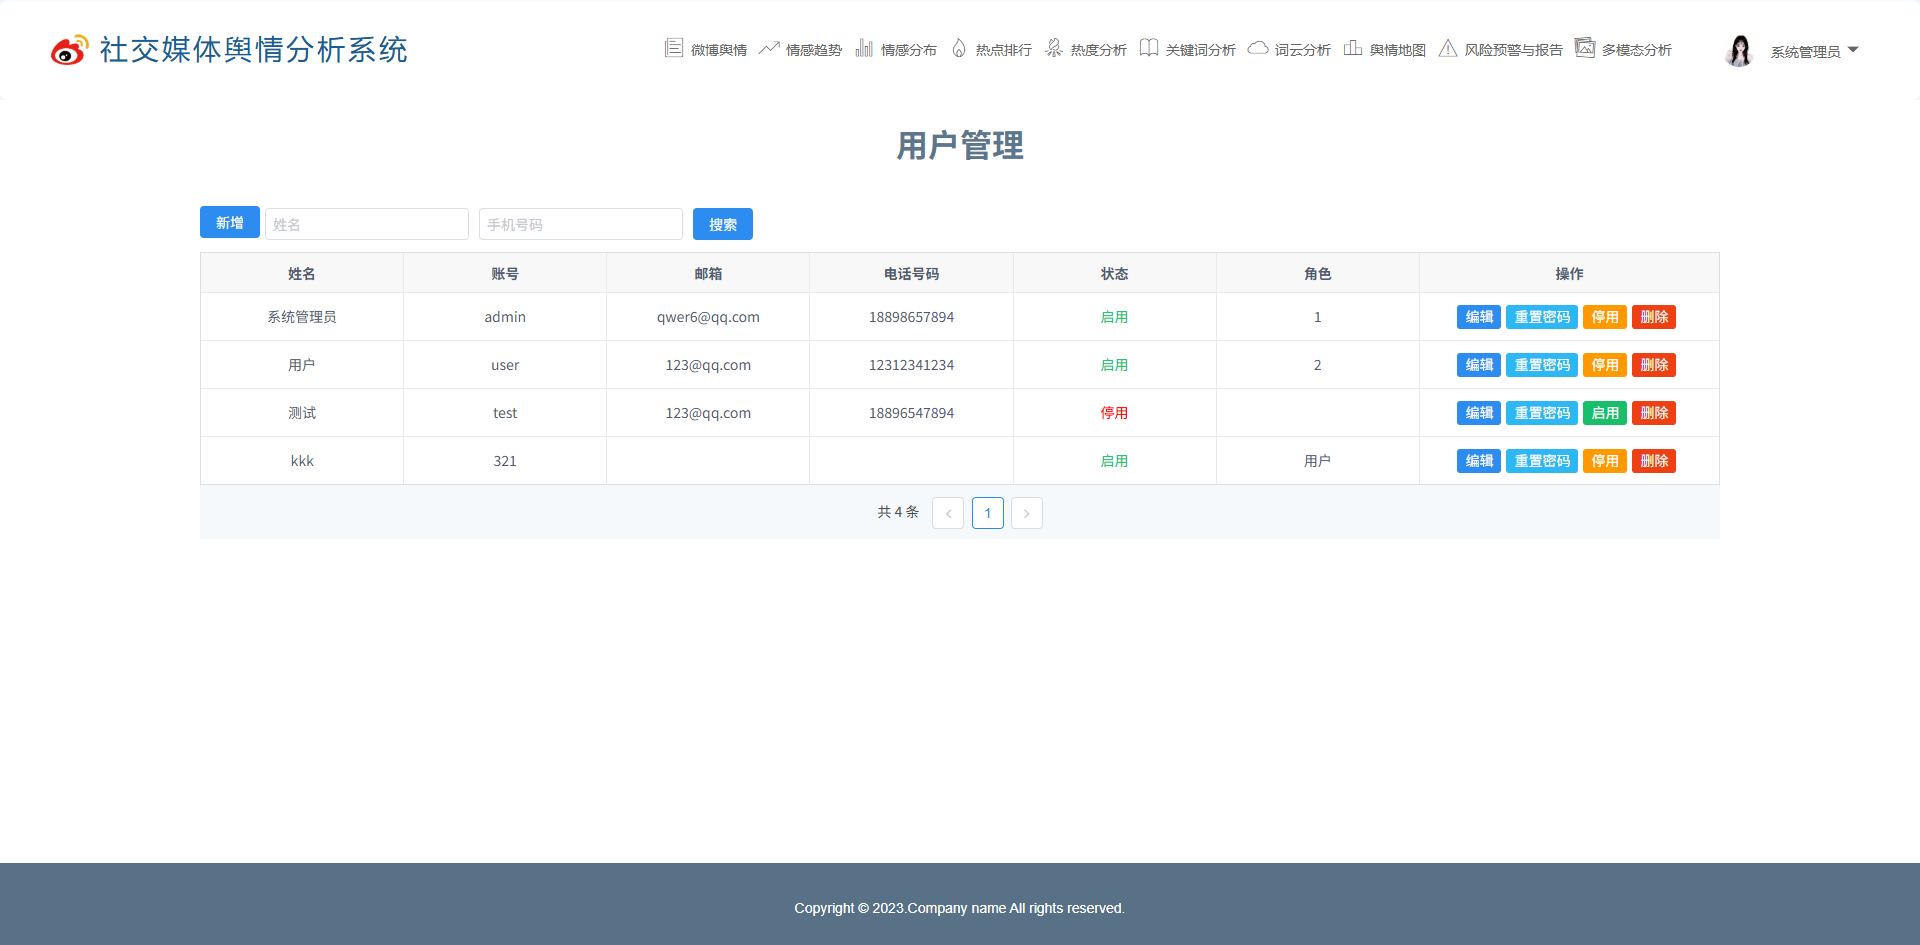This screenshot has height=945, width=1920.
Task: Disable the admin account
Action: [1605, 317]
